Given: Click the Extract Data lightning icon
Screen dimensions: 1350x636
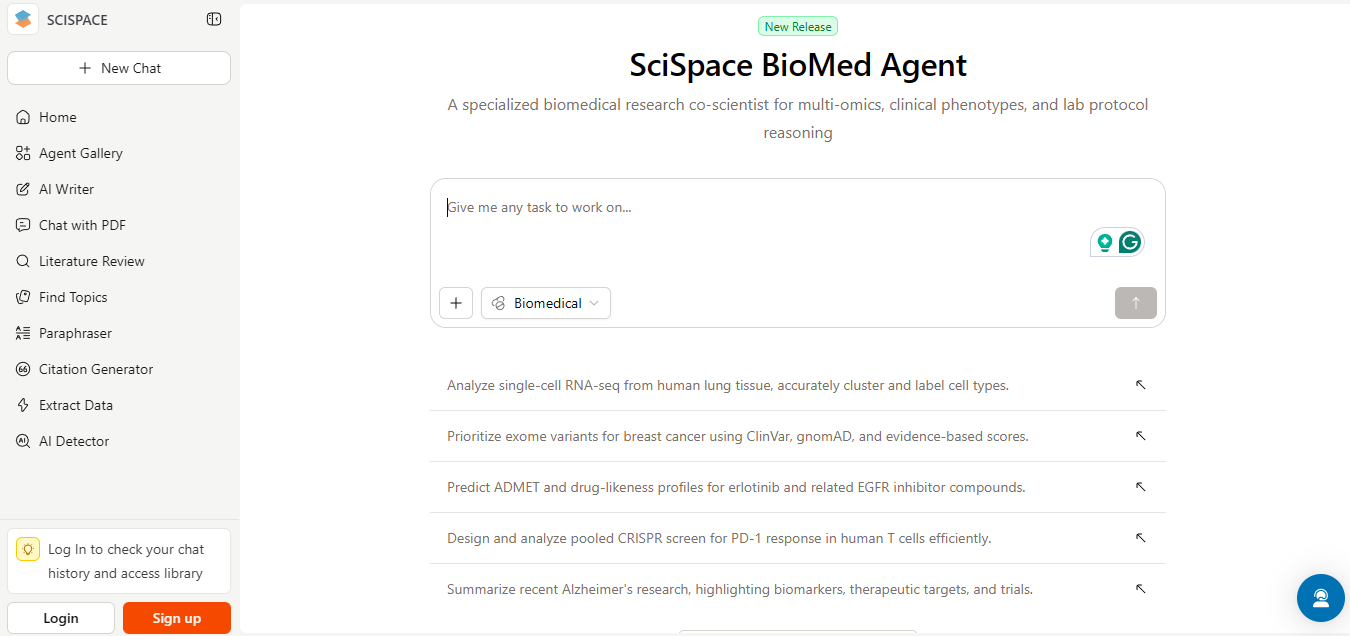Looking at the screenshot, I should pyautogui.click(x=23, y=405).
